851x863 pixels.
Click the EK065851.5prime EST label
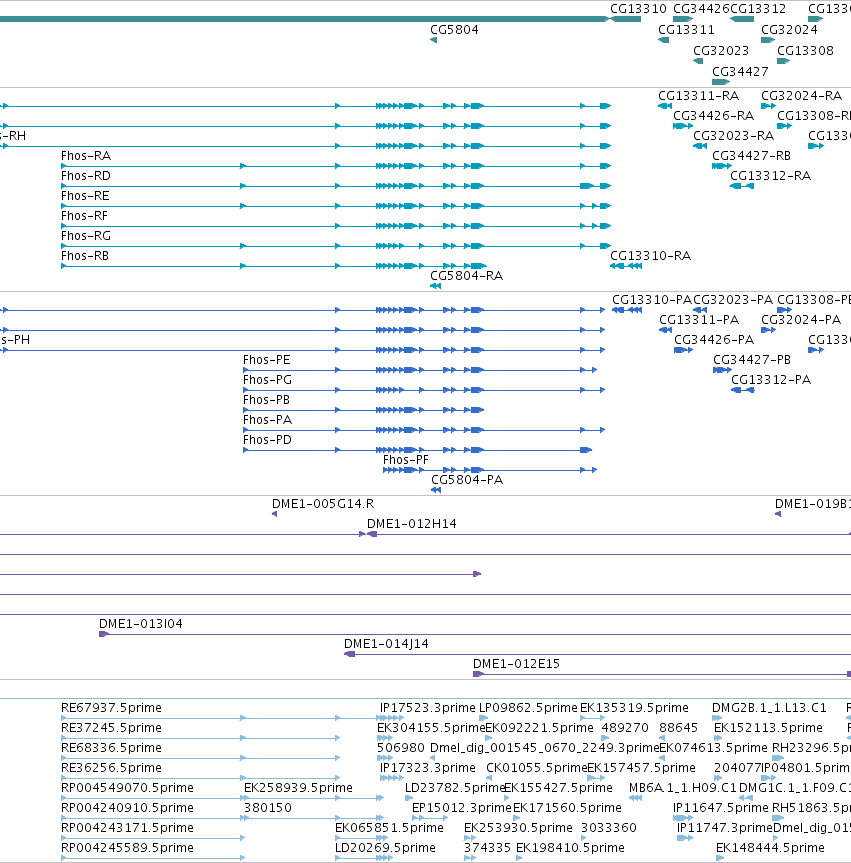(389, 828)
